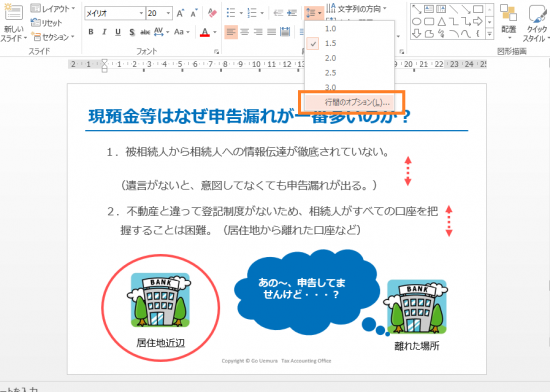Toggle strikethrough abc button
550x392 pixels.
coord(145,32)
